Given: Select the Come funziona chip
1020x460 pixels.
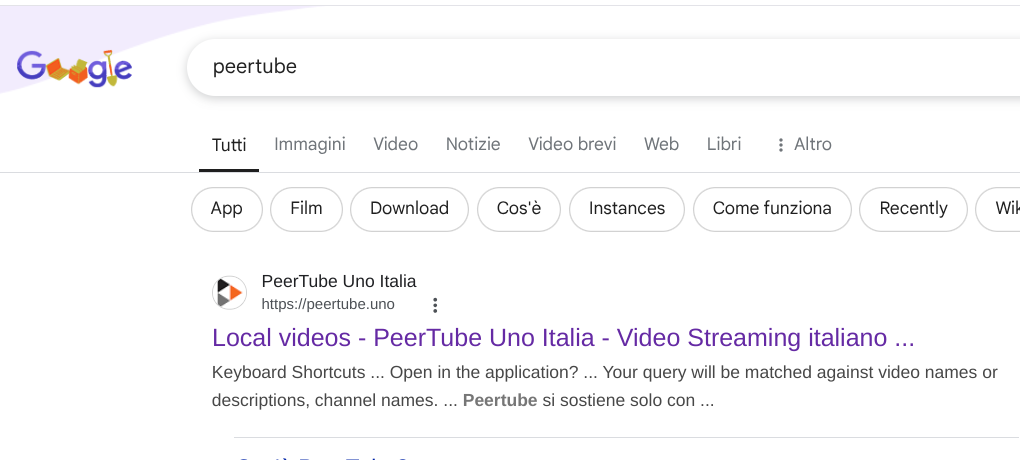Looking at the screenshot, I should click(771, 209).
